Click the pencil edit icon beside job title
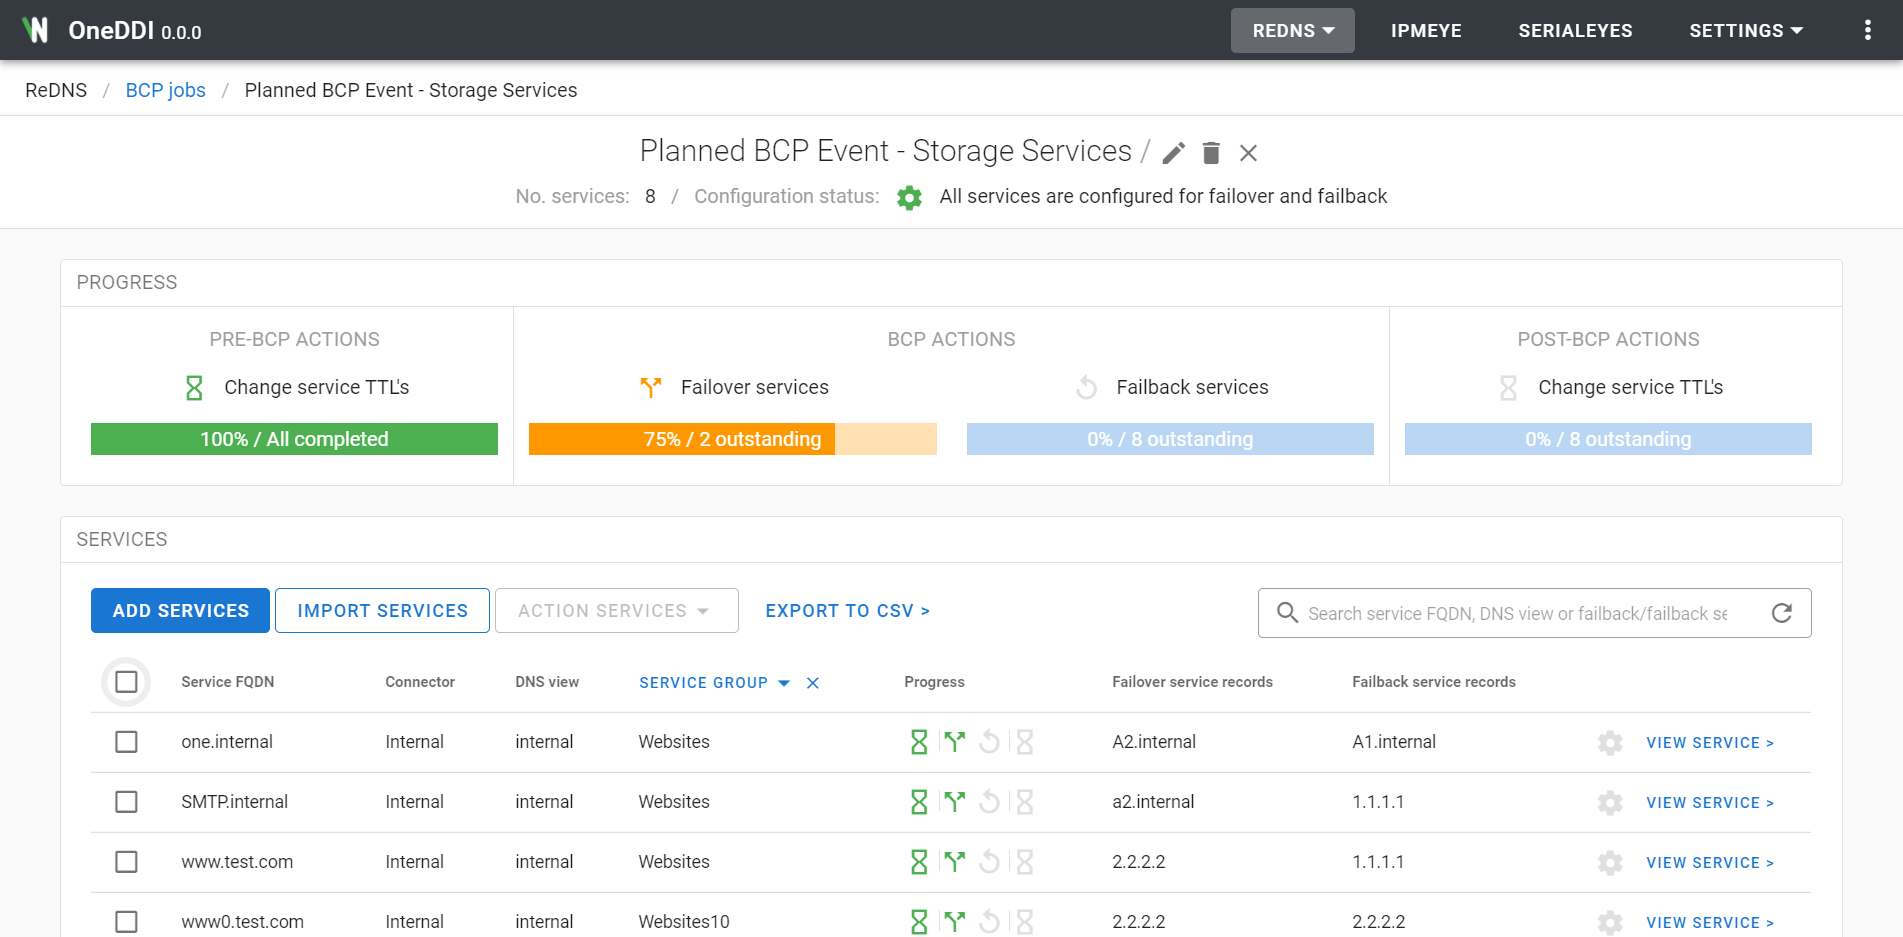Image resolution: width=1903 pixels, height=937 pixels. click(1174, 153)
